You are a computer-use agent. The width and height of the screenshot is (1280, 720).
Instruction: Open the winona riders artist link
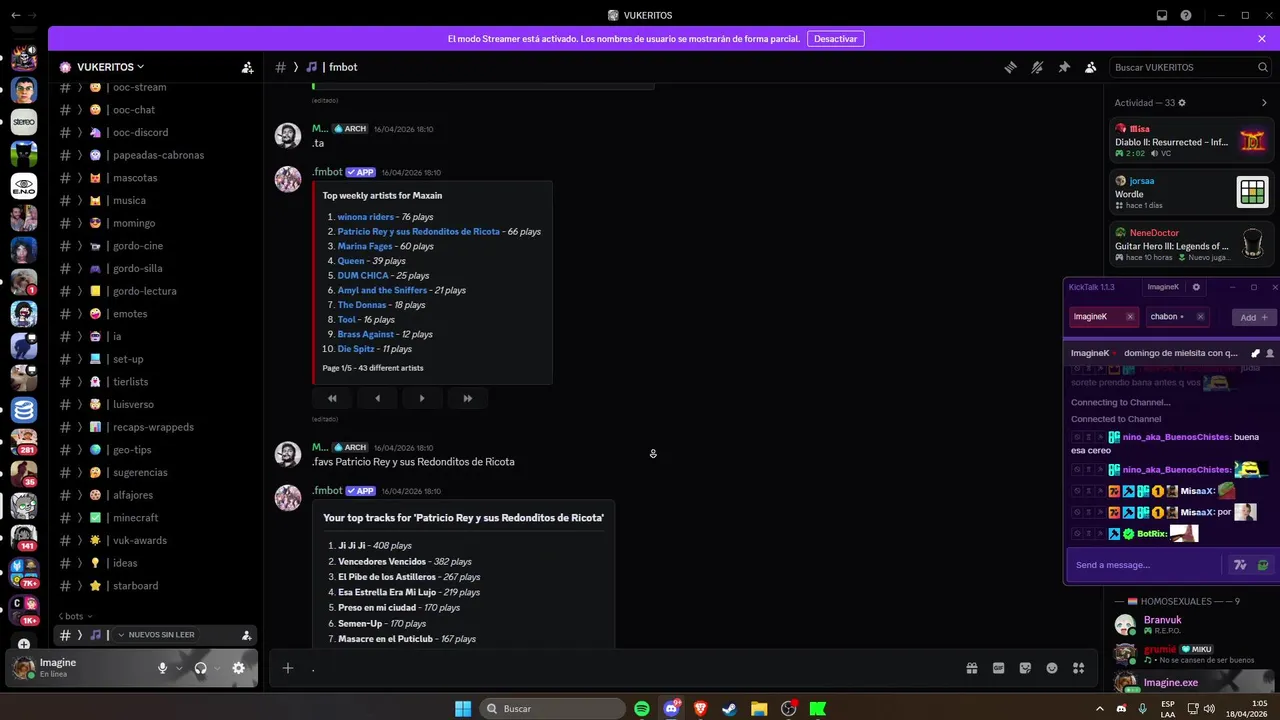tap(365, 217)
